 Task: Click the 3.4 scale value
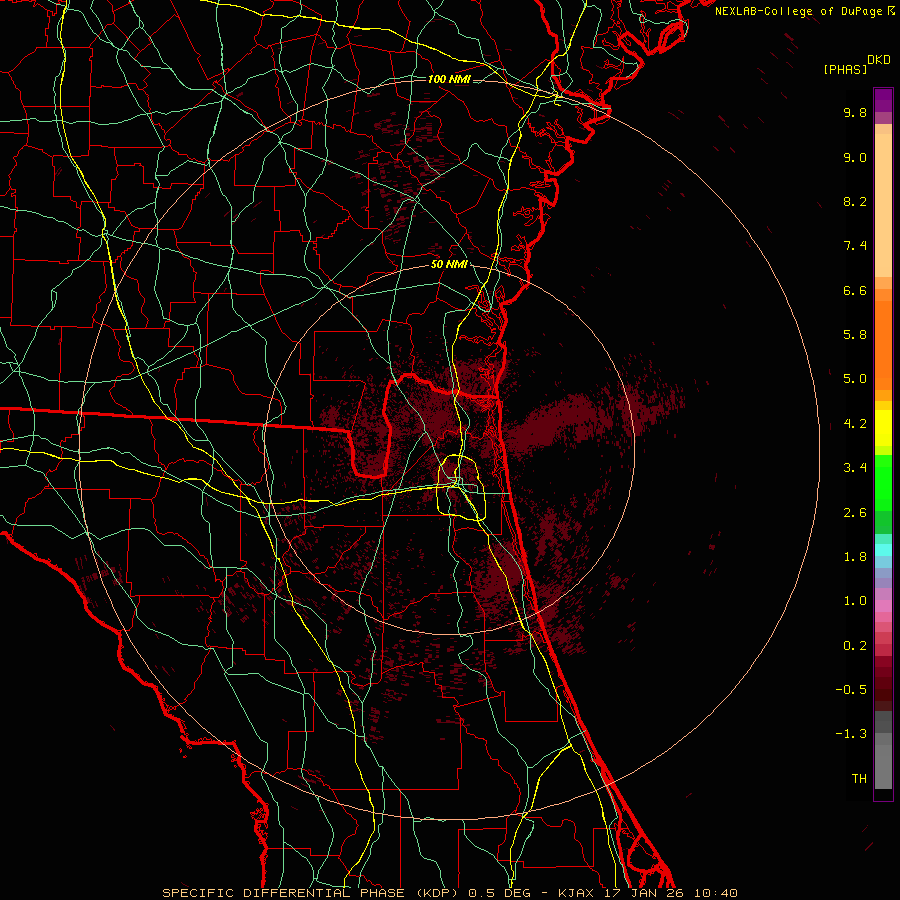(855, 468)
